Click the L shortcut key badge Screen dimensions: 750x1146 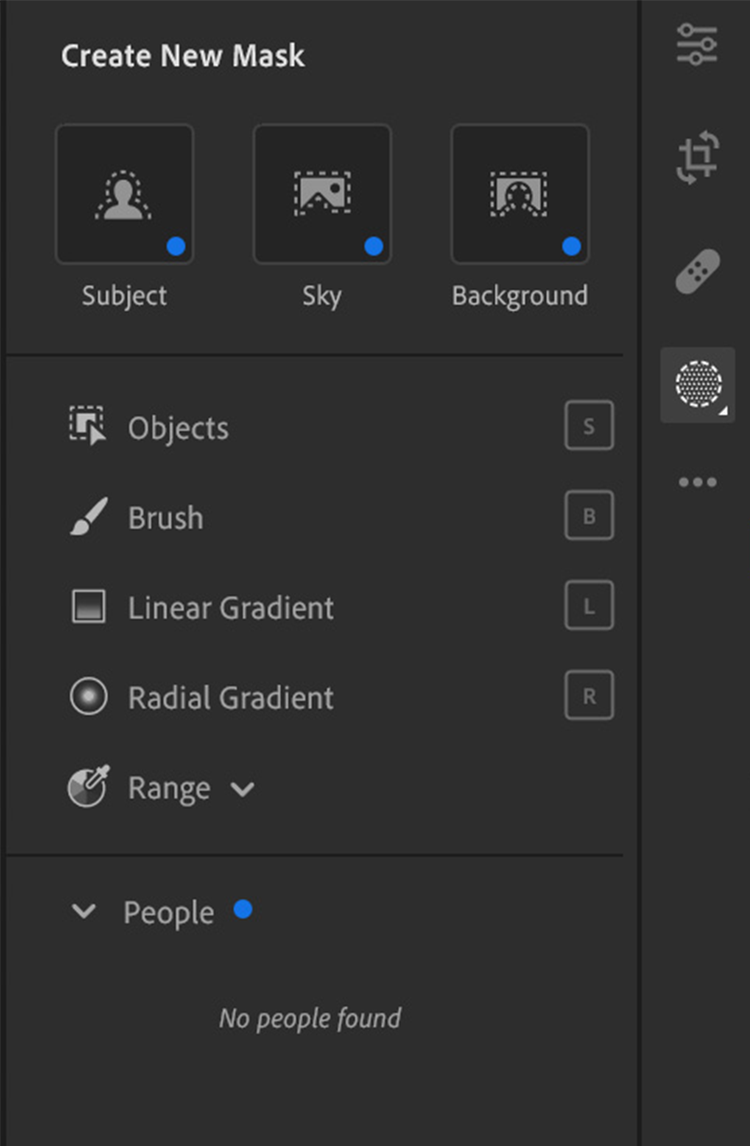[589, 607]
